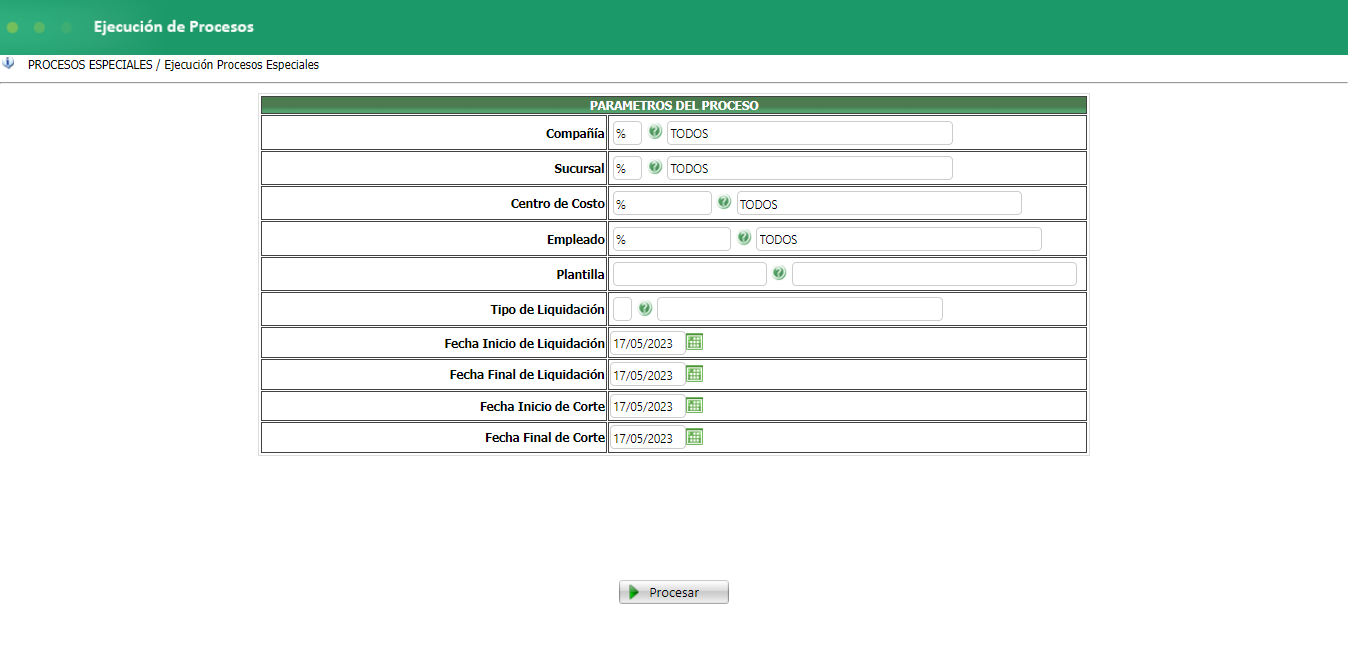Focus the Empleado code field
The image size is (1348, 647).
coord(672,239)
